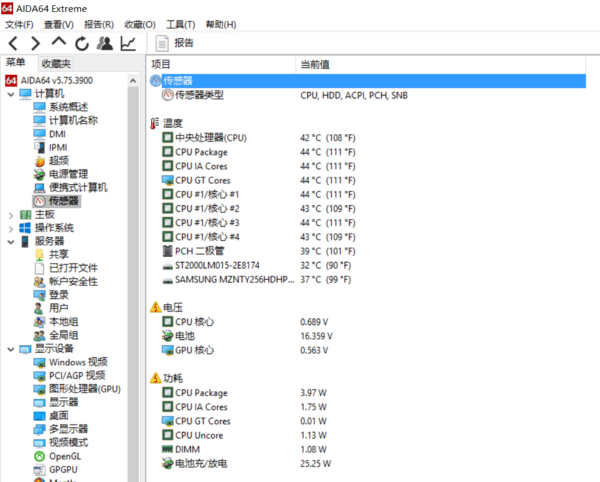Select the 电源管理 tree icon

tap(39, 174)
